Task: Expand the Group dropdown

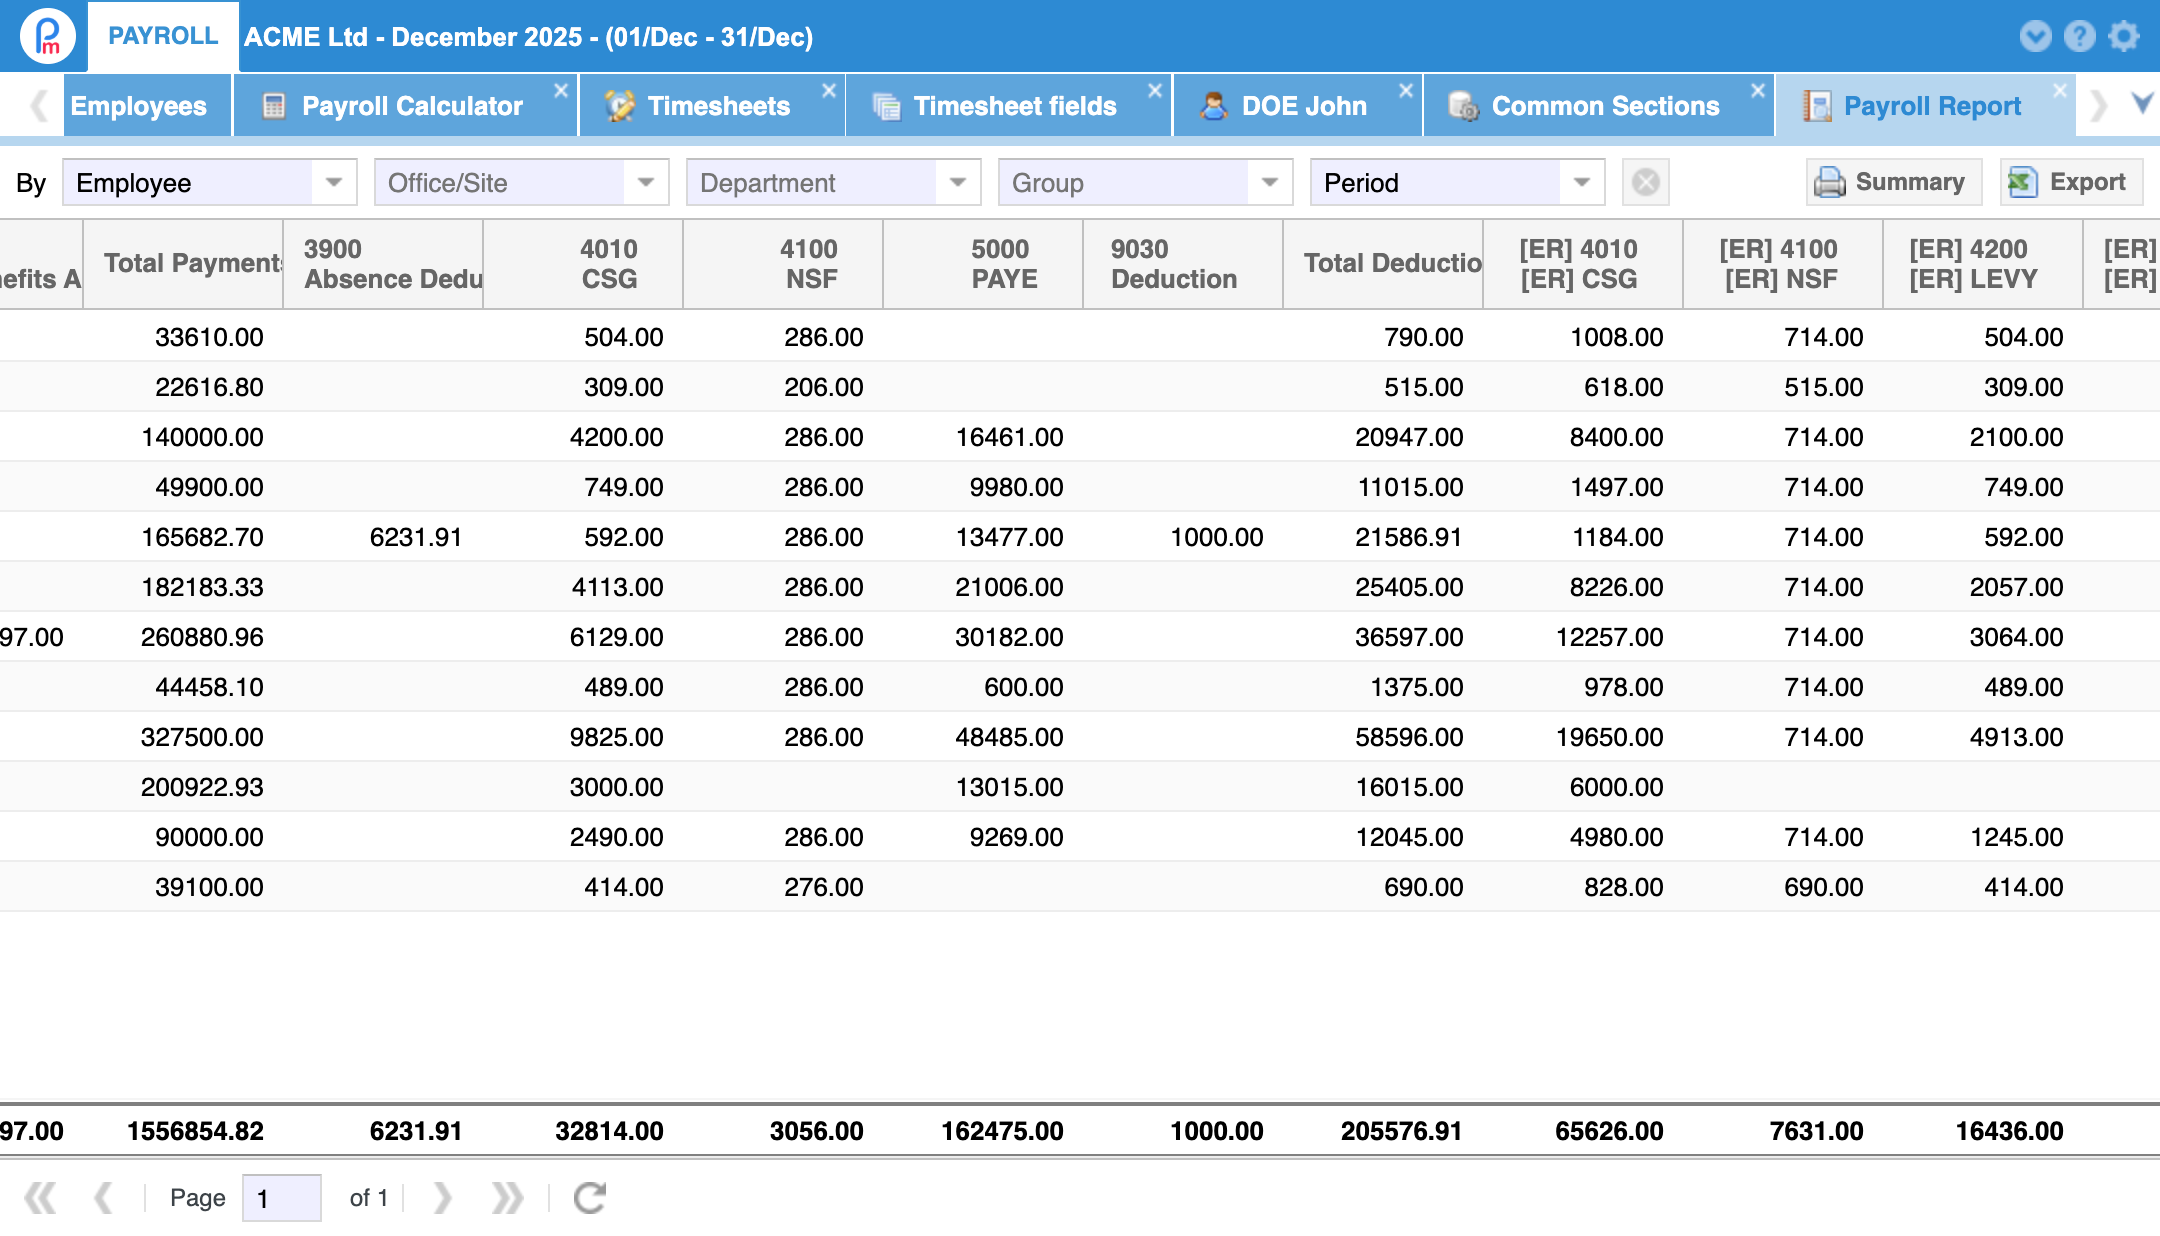Action: click(x=1270, y=182)
